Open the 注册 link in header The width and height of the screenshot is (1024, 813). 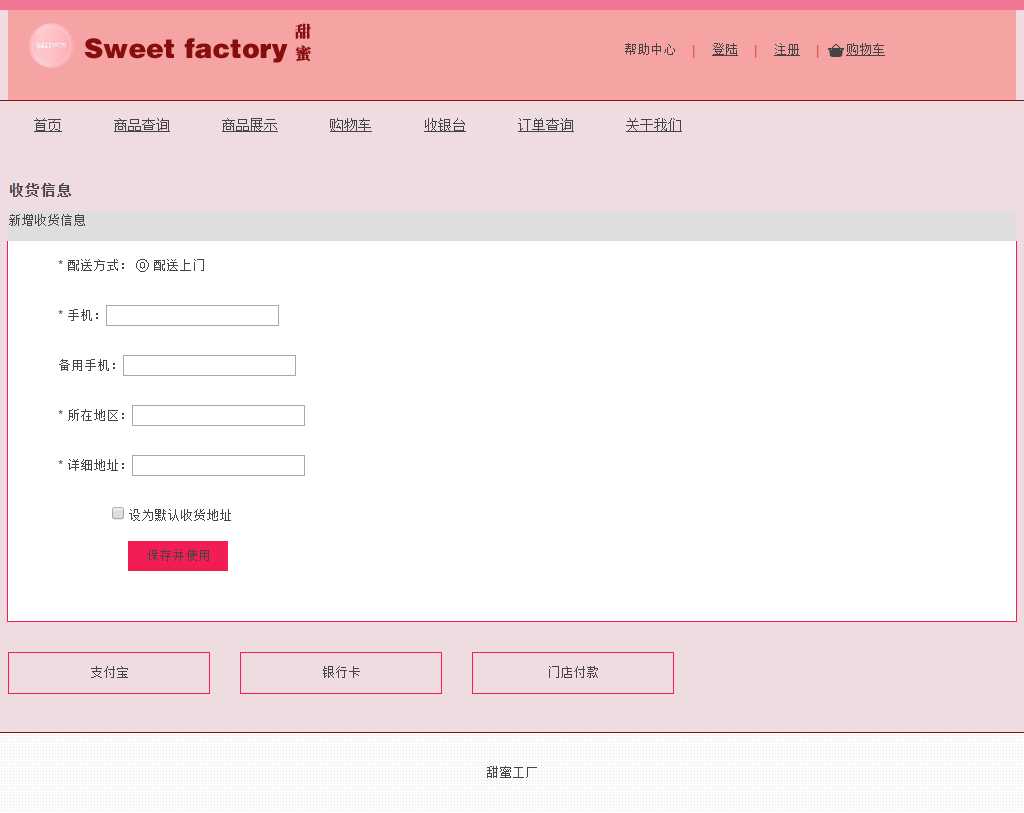pos(786,50)
